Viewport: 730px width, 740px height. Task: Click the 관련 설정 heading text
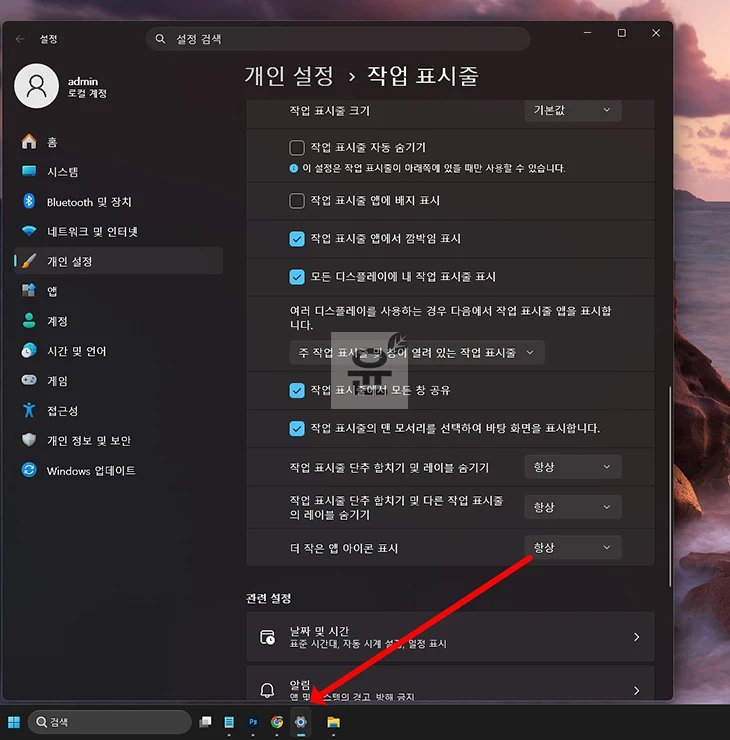click(x=269, y=598)
